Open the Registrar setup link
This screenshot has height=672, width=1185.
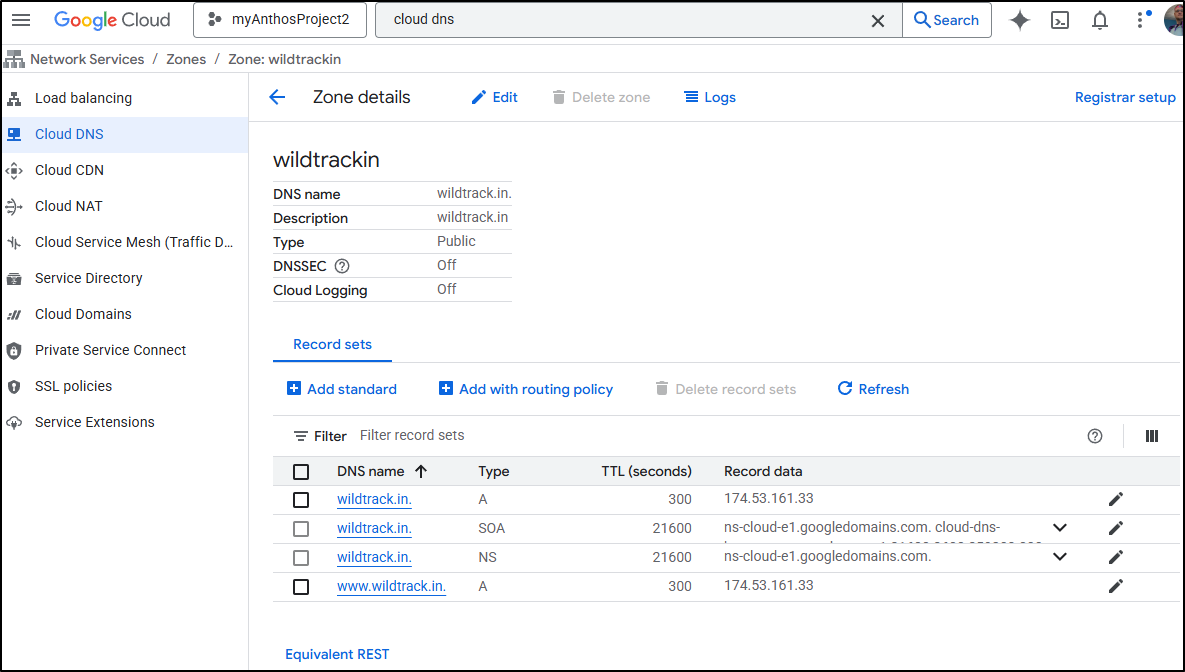tap(1125, 97)
